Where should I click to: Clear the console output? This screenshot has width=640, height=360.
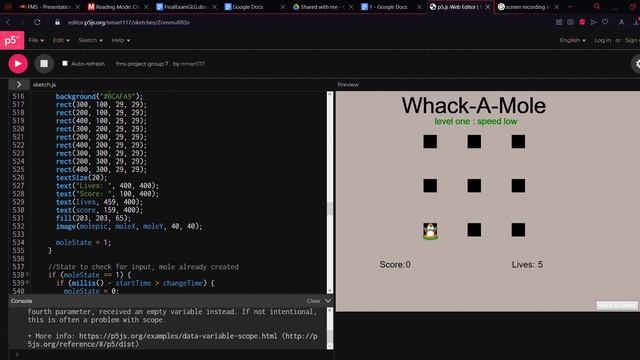pos(313,301)
